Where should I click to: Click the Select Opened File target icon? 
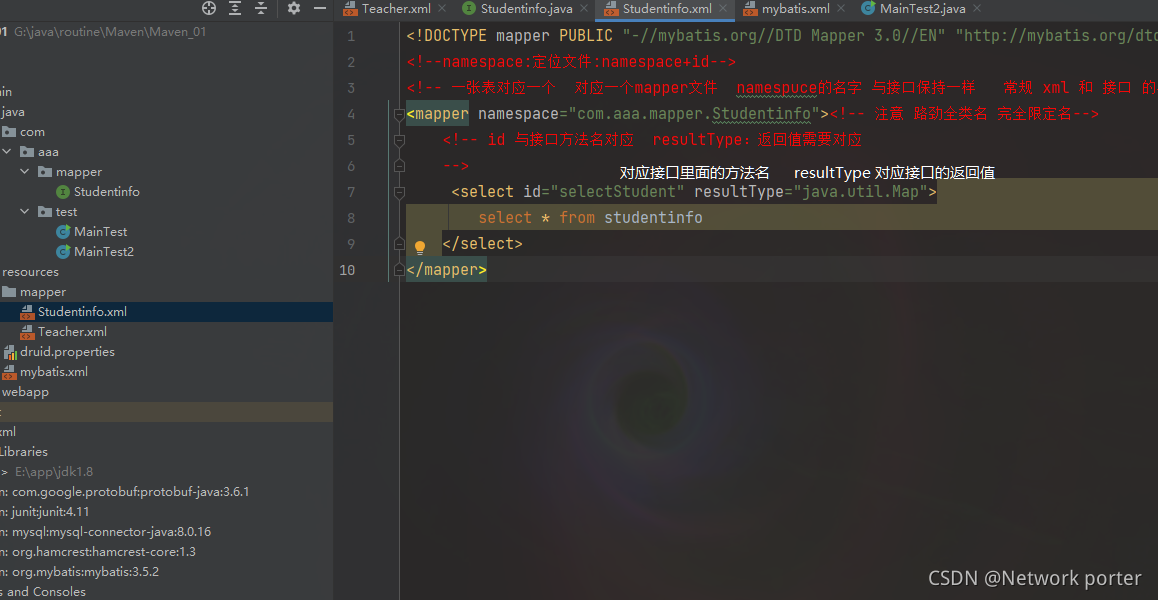click(x=209, y=8)
